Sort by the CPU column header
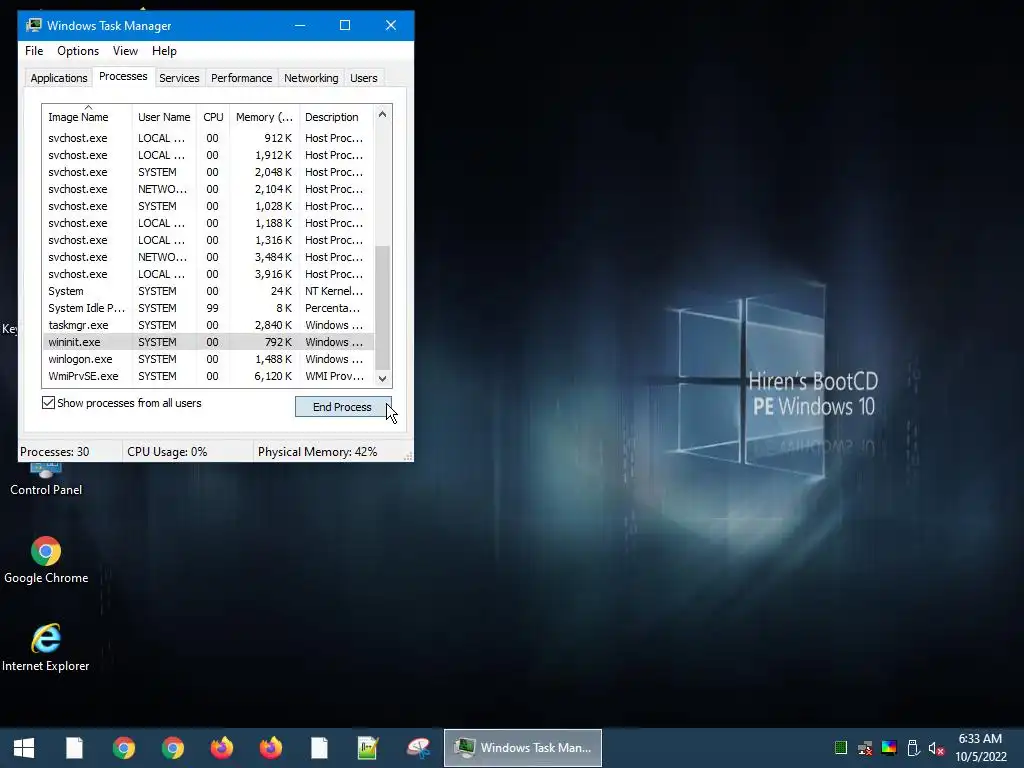1024x768 pixels. (x=213, y=117)
